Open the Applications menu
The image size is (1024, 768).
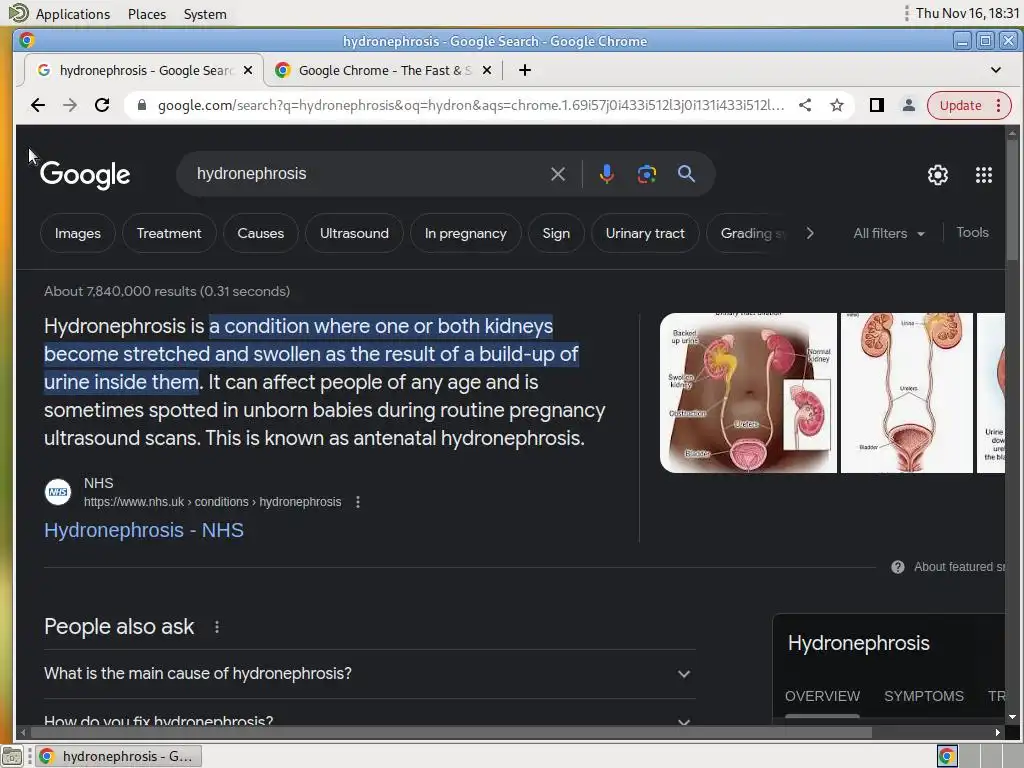coord(72,14)
